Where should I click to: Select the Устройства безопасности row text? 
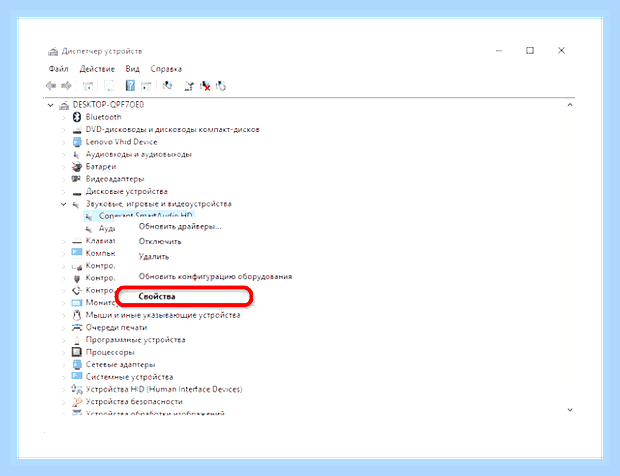pos(134,401)
